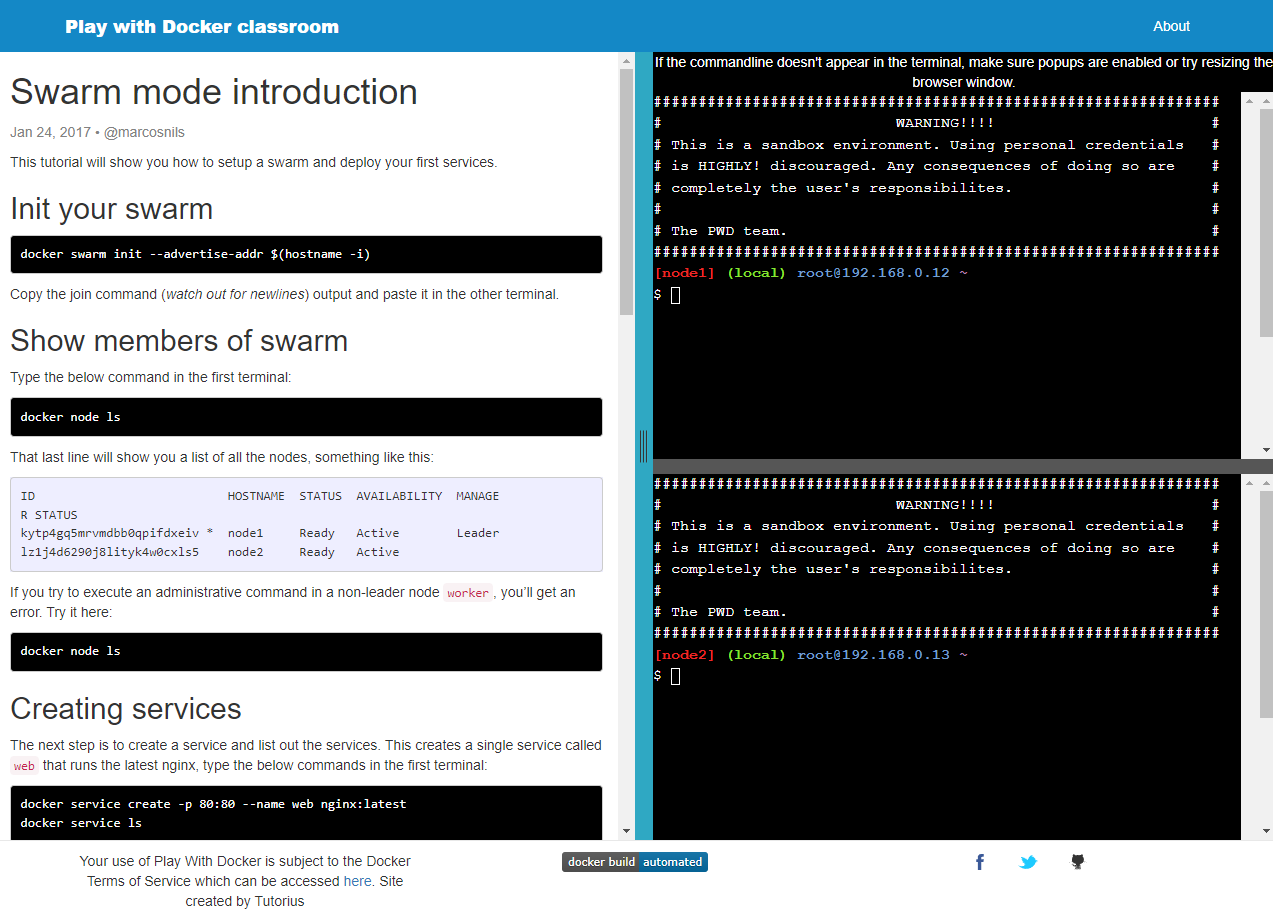Click '[node1]' label in first terminal
Image resolution: width=1273 pixels, height=913 pixels.
tap(685, 273)
